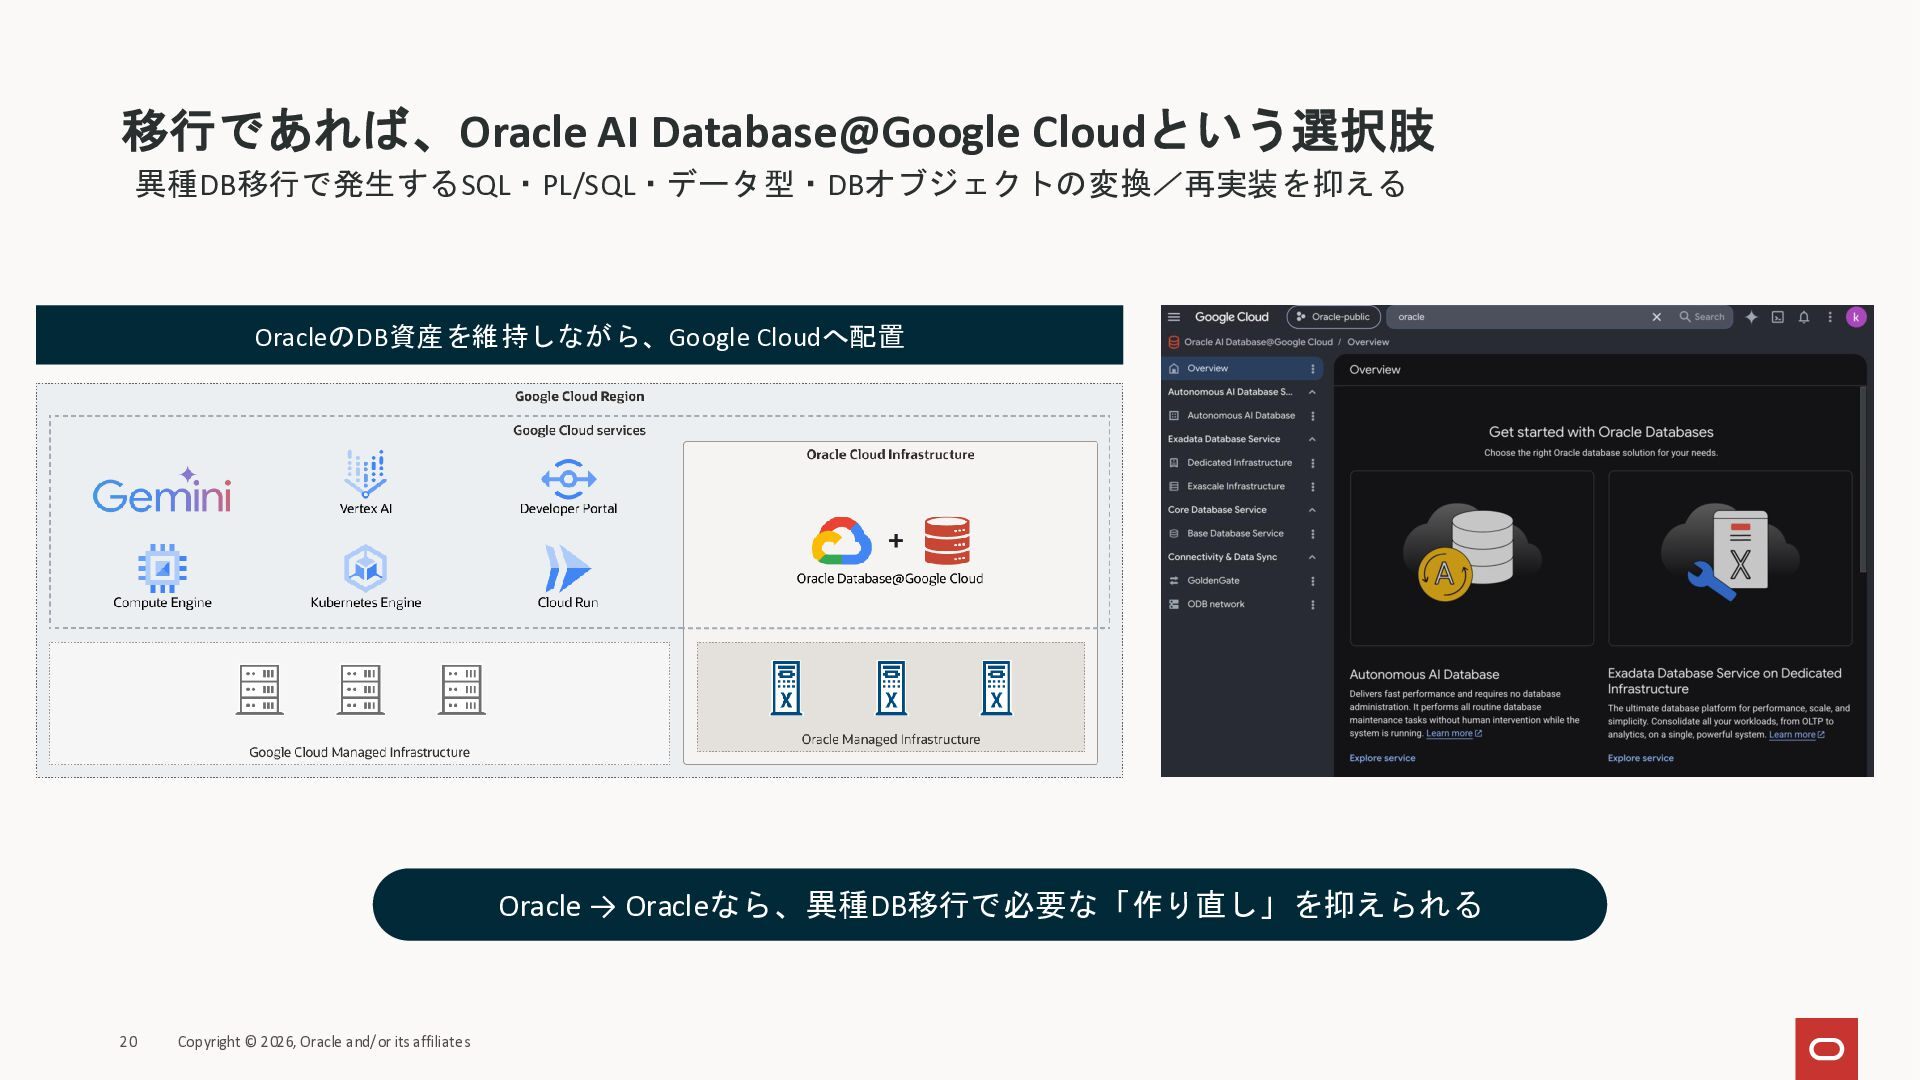Click the Google Cloud logo in console header
This screenshot has height=1080, width=1920.
tap(1231, 317)
